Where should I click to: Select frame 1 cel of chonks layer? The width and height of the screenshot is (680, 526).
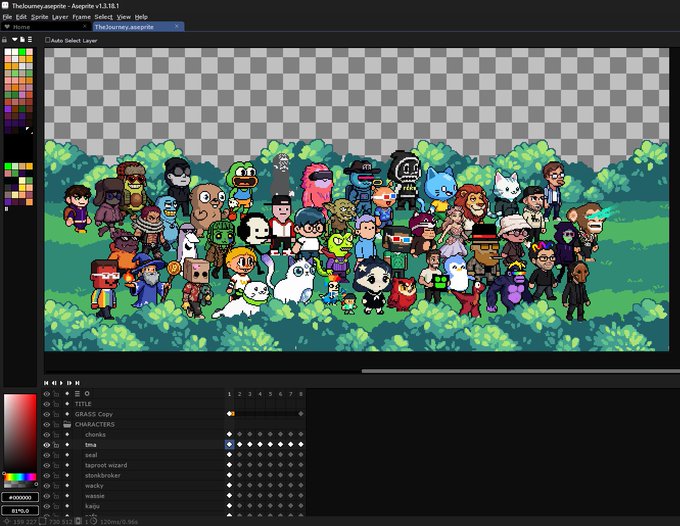pyautogui.click(x=229, y=435)
